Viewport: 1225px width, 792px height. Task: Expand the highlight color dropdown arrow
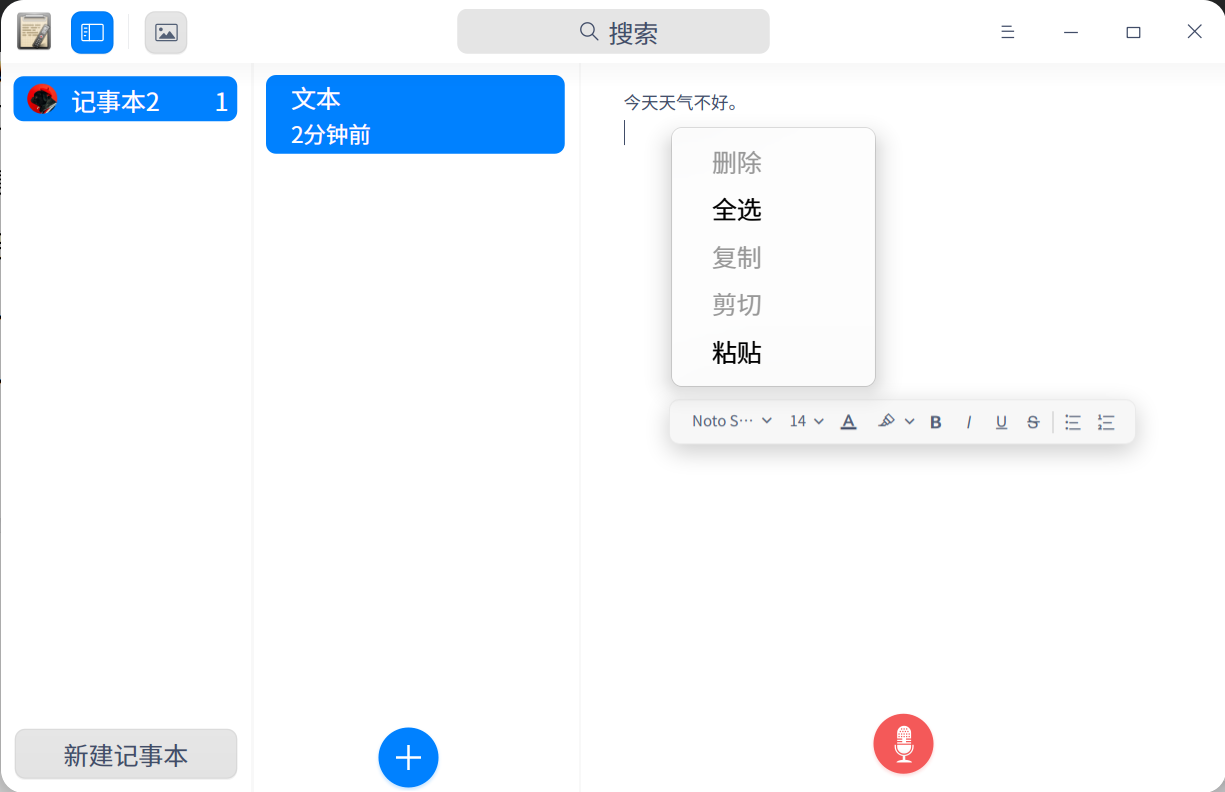pos(909,421)
